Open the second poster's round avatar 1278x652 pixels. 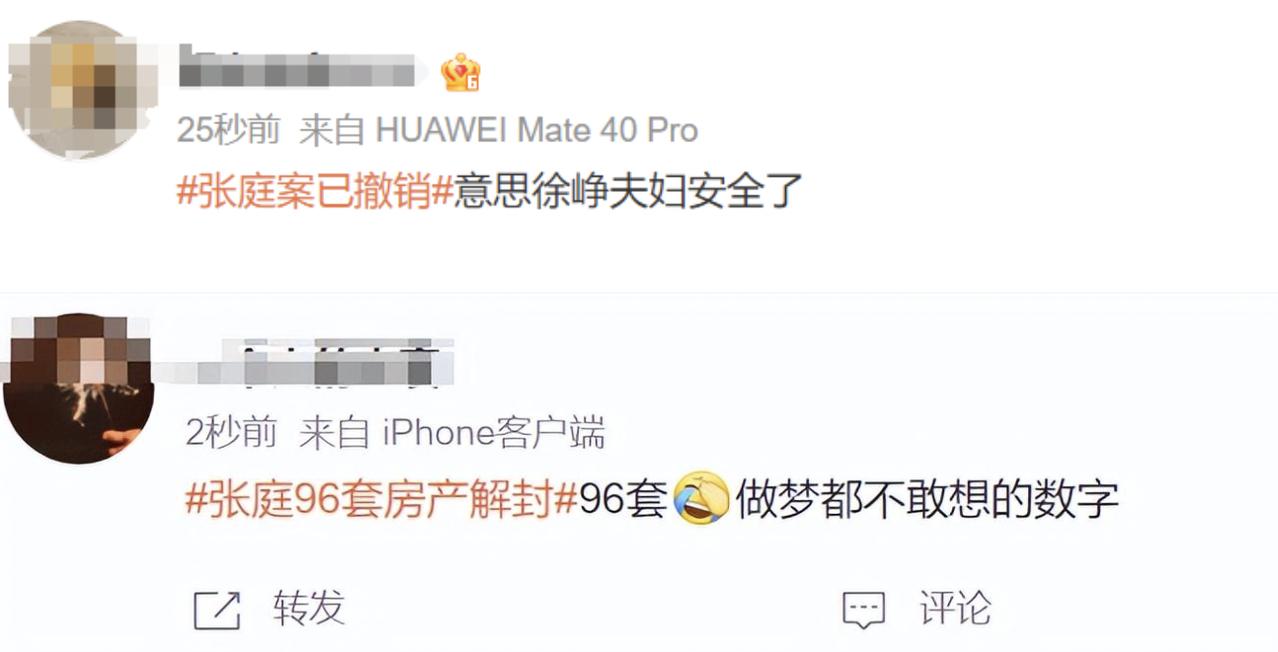79,388
